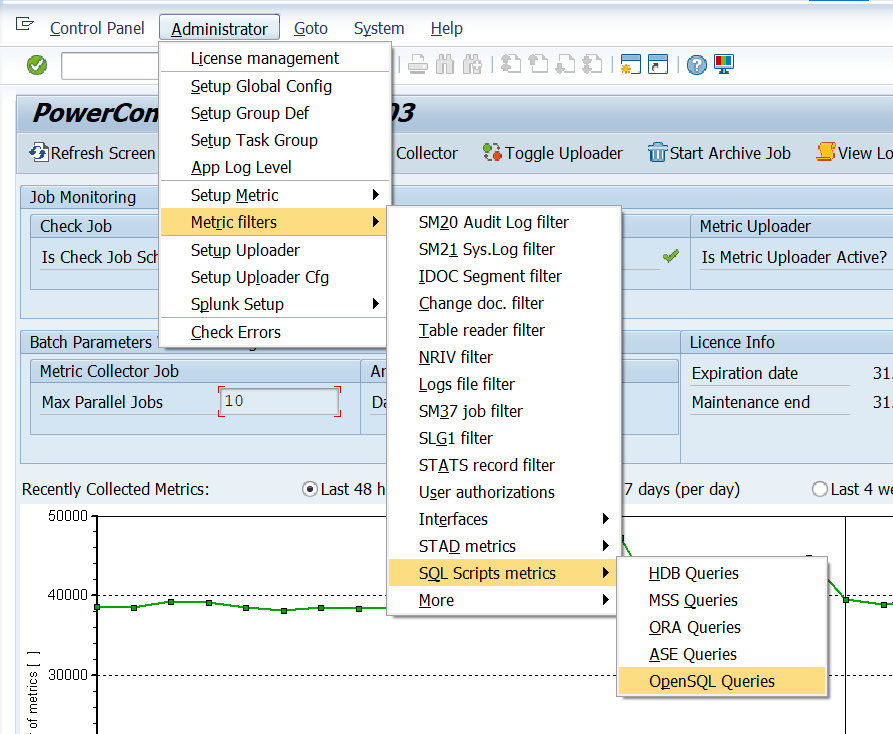The width and height of the screenshot is (893, 734).
Task: Click the Create New Session window icon
Action: [631, 65]
